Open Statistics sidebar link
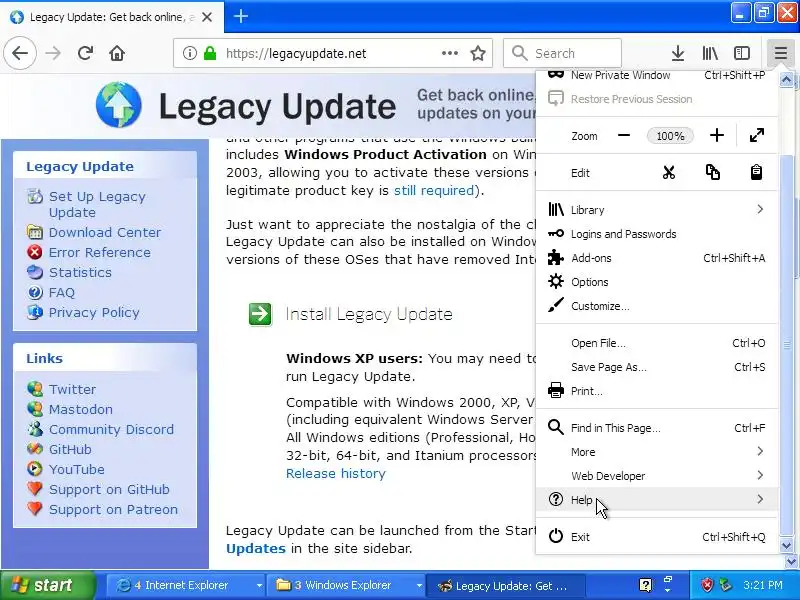 pos(80,272)
